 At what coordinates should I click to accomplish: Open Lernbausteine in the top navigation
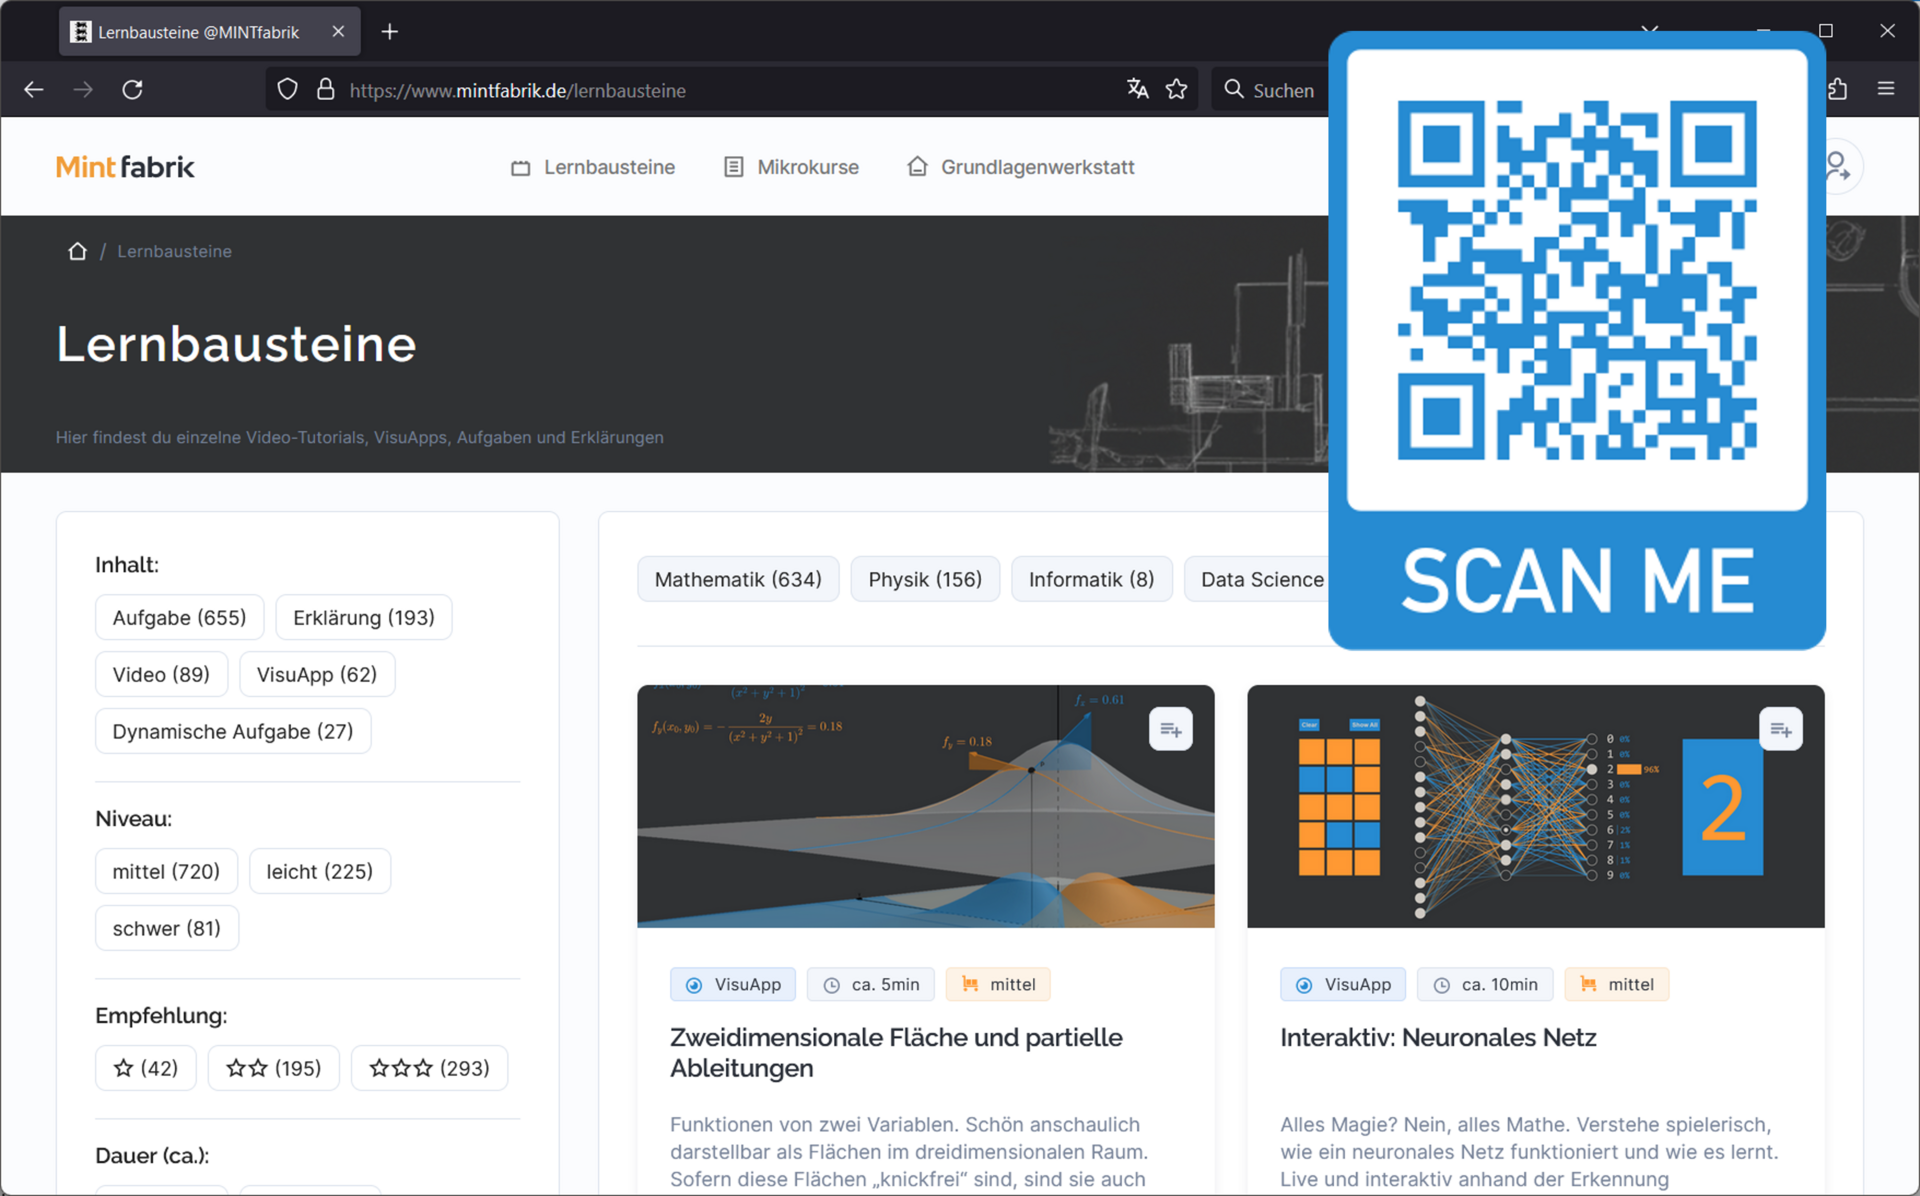click(x=593, y=167)
